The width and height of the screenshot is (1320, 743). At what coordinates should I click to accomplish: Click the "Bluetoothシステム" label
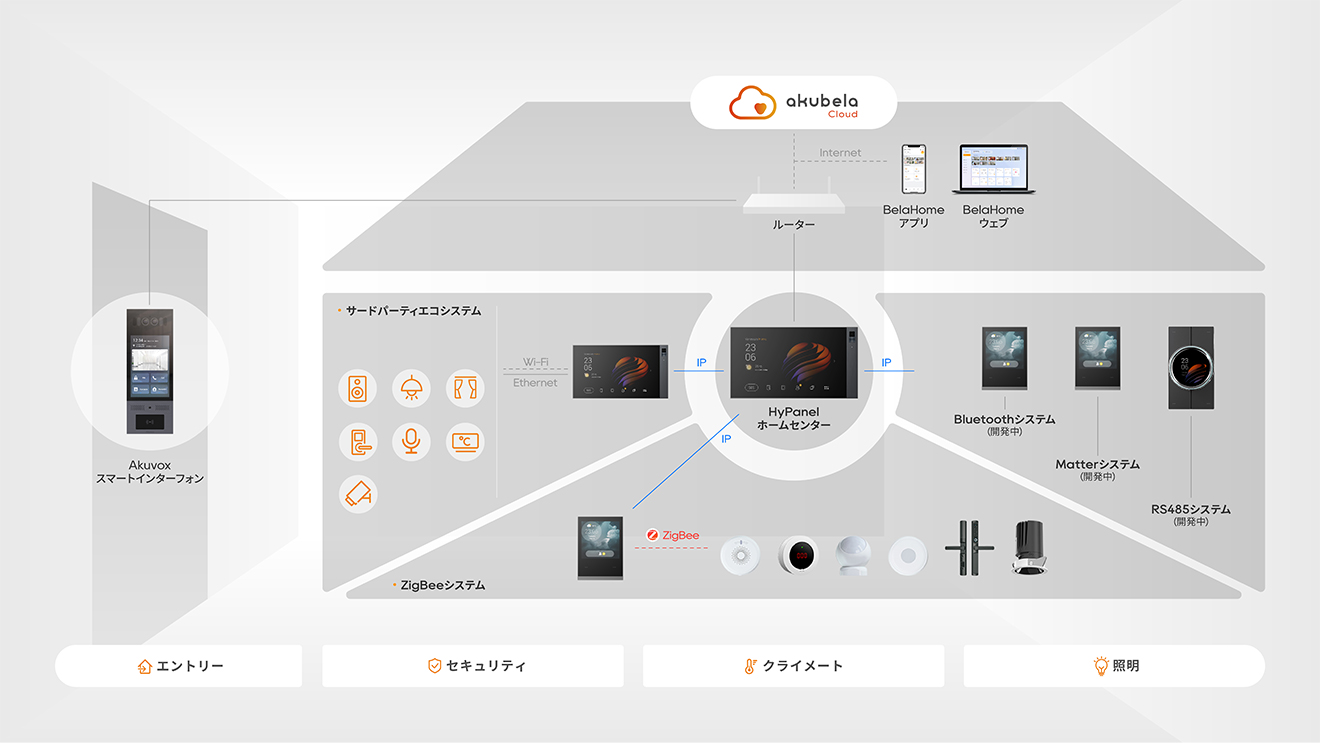[x=1005, y=419]
